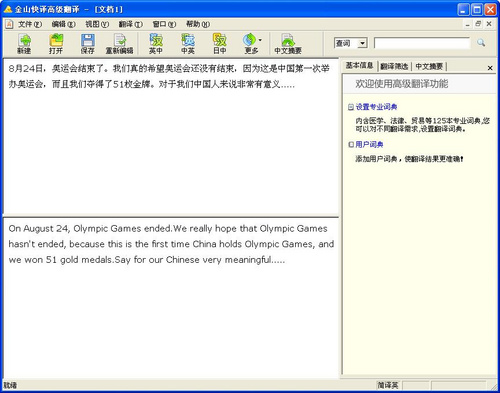Viewport: 500px width, 393px height.
Task: Maximize the main application window
Action: (477, 9)
